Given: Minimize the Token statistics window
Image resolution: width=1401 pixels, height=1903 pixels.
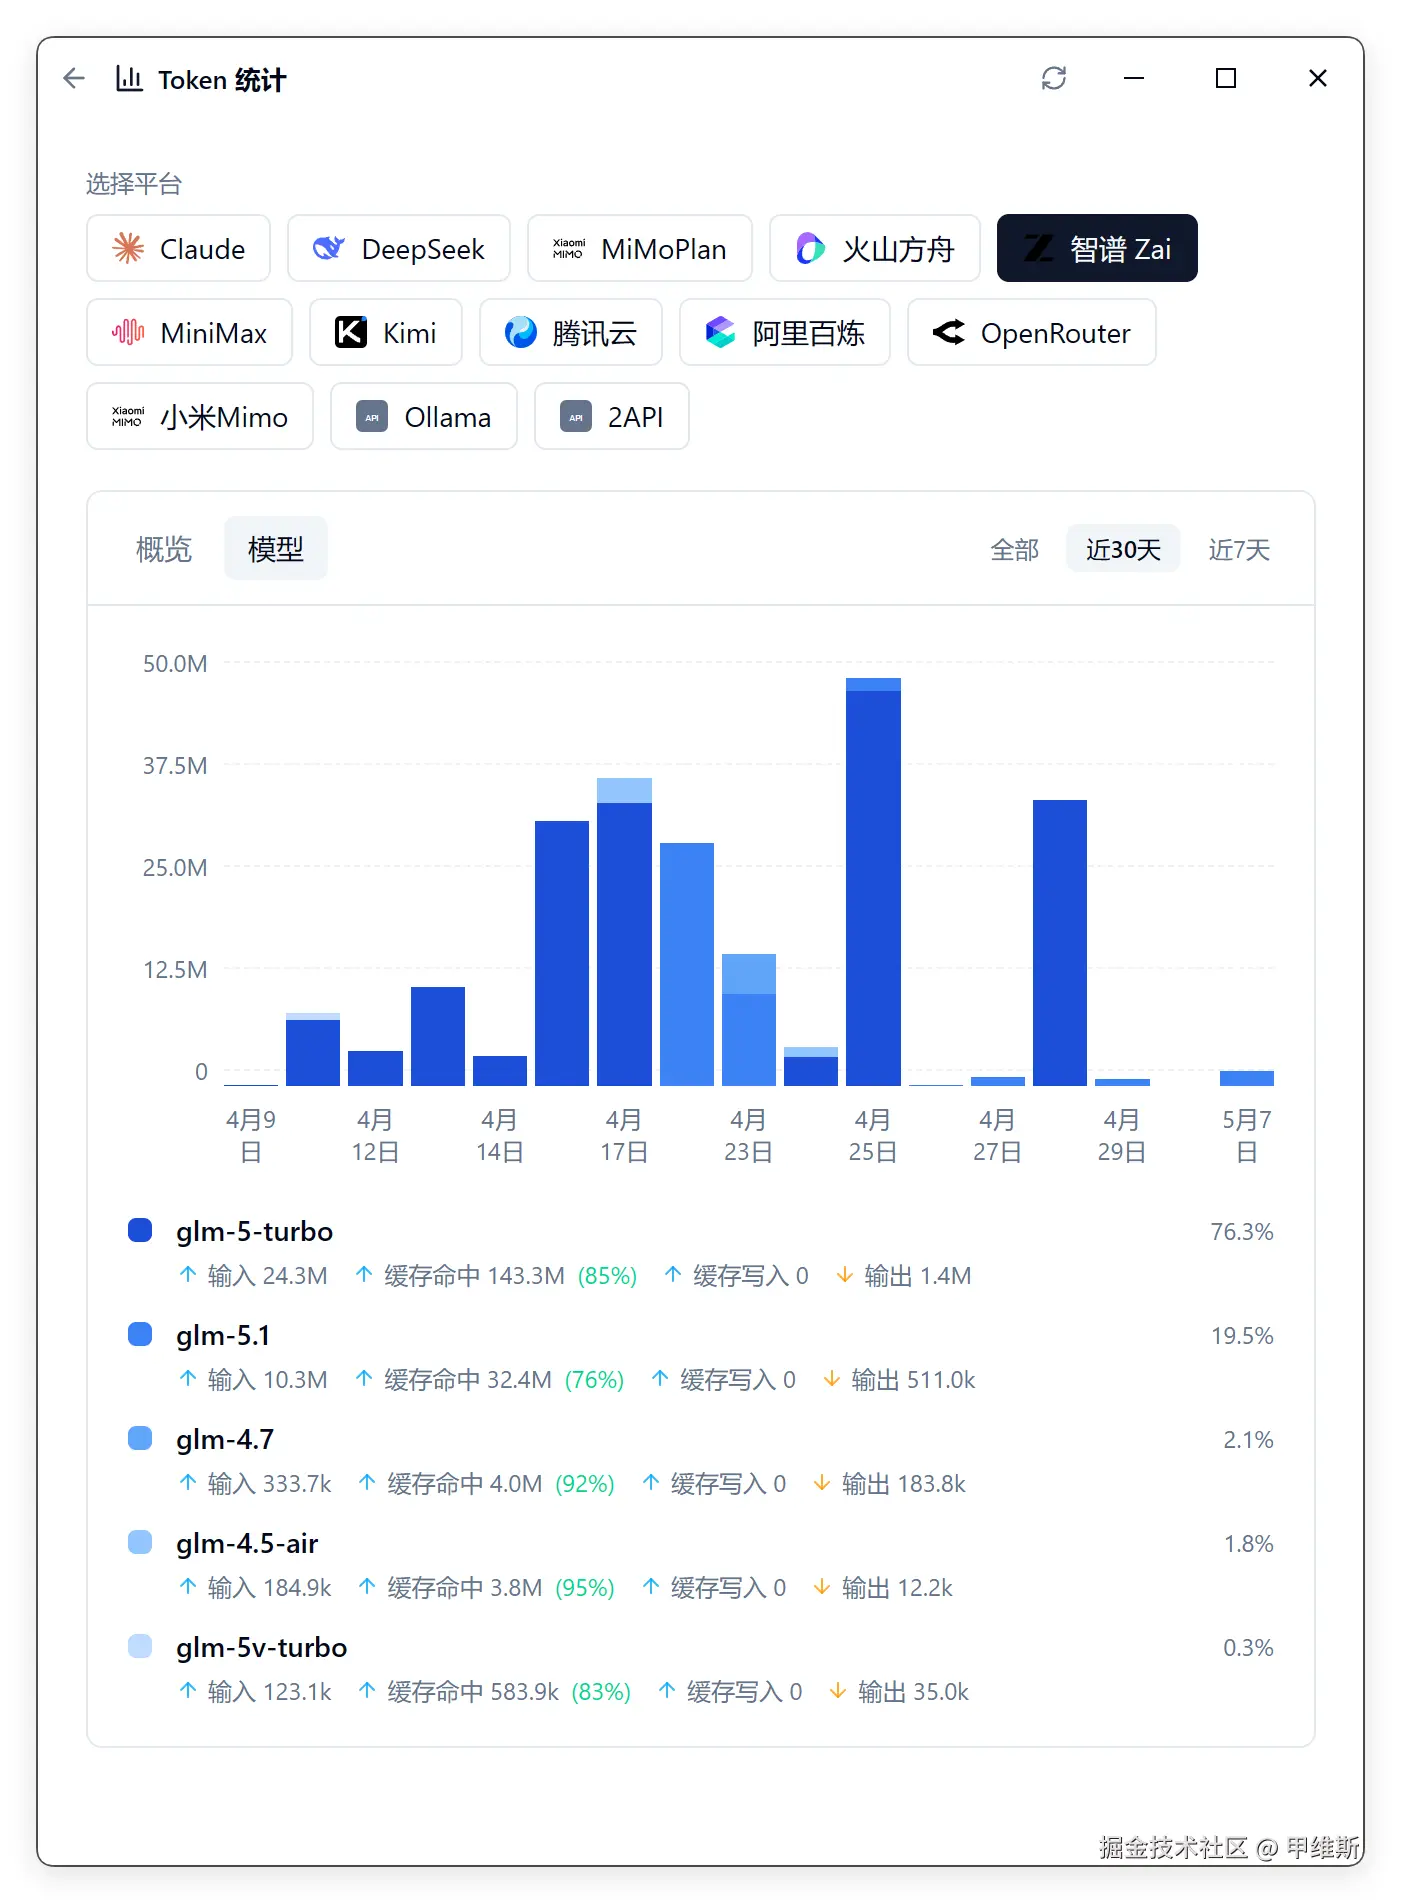Looking at the screenshot, I should coord(1134,78).
